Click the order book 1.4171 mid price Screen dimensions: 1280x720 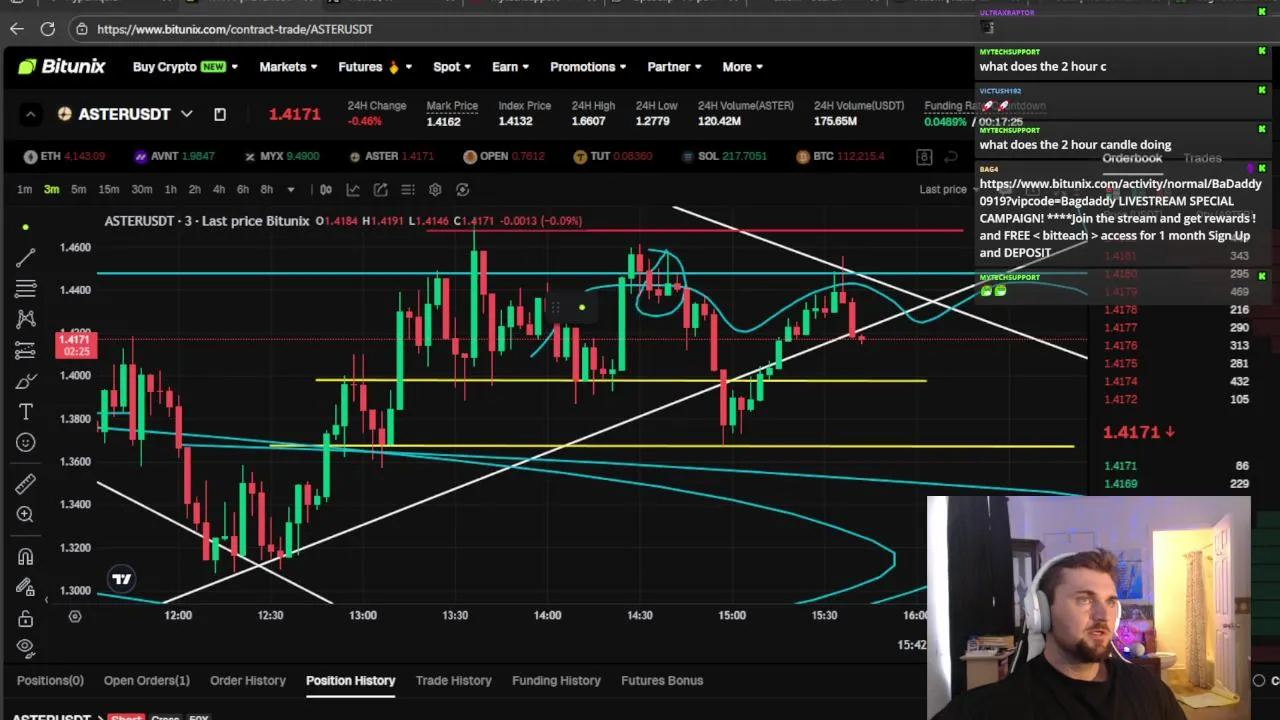click(1131, 432)
